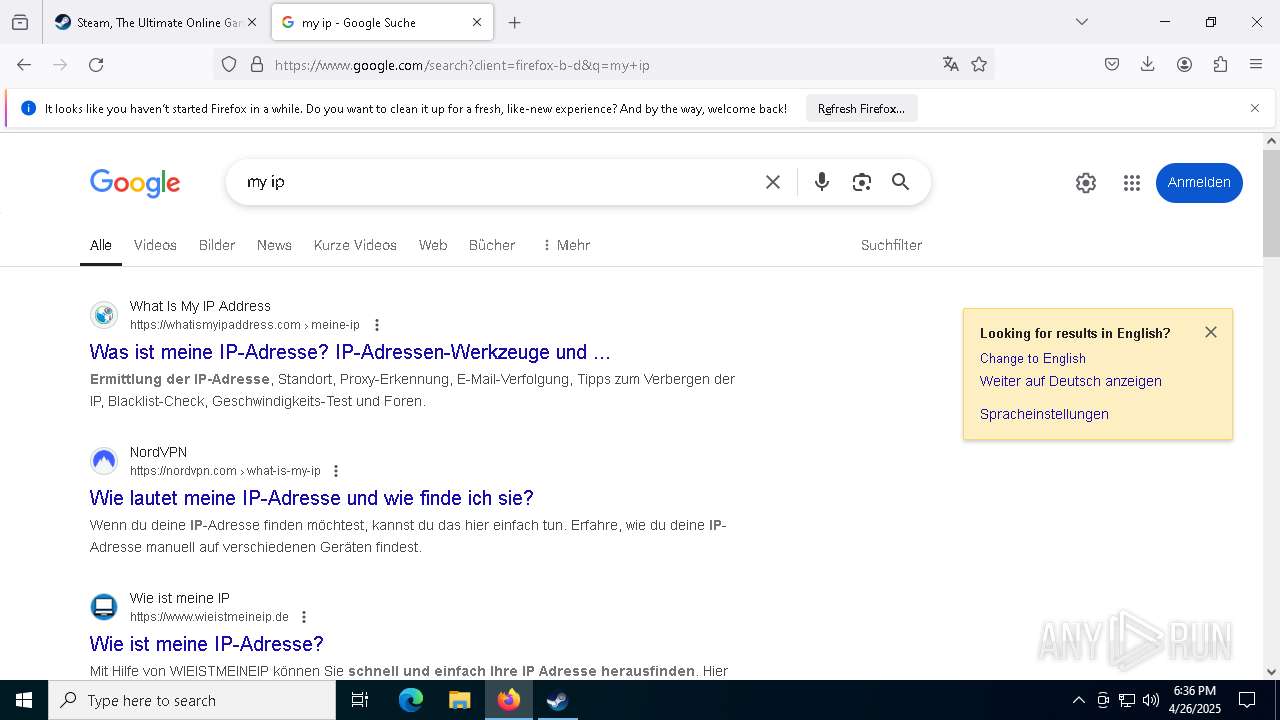Click Change to English link
This screenshot has height=720, width=1280.
point(1033,358)
